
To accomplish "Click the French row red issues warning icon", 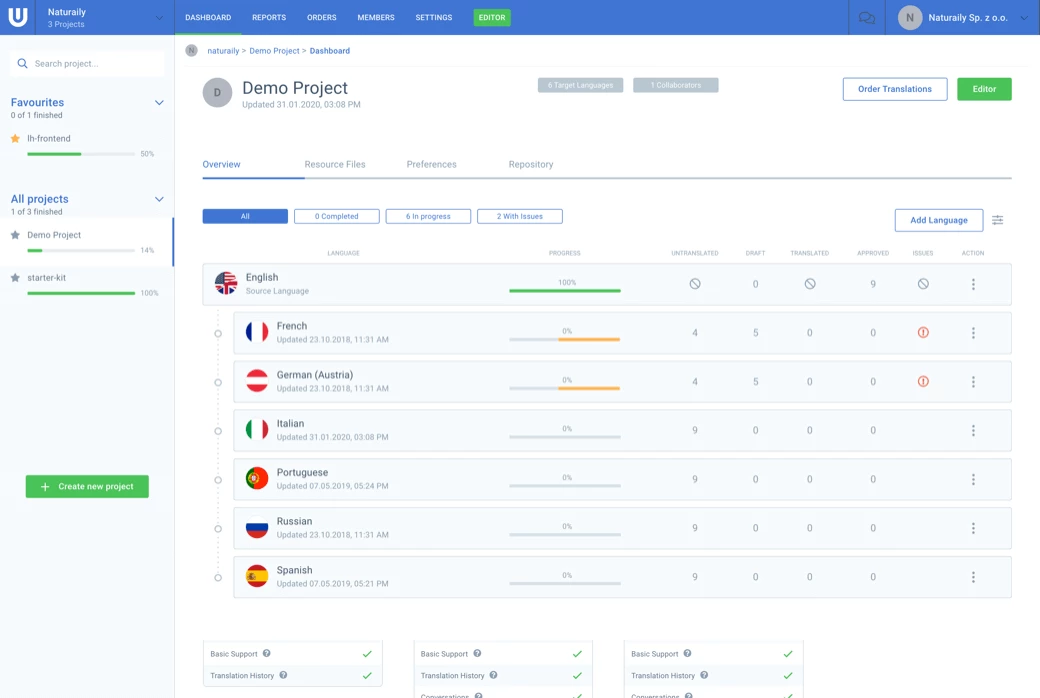I will pos(923,332).
